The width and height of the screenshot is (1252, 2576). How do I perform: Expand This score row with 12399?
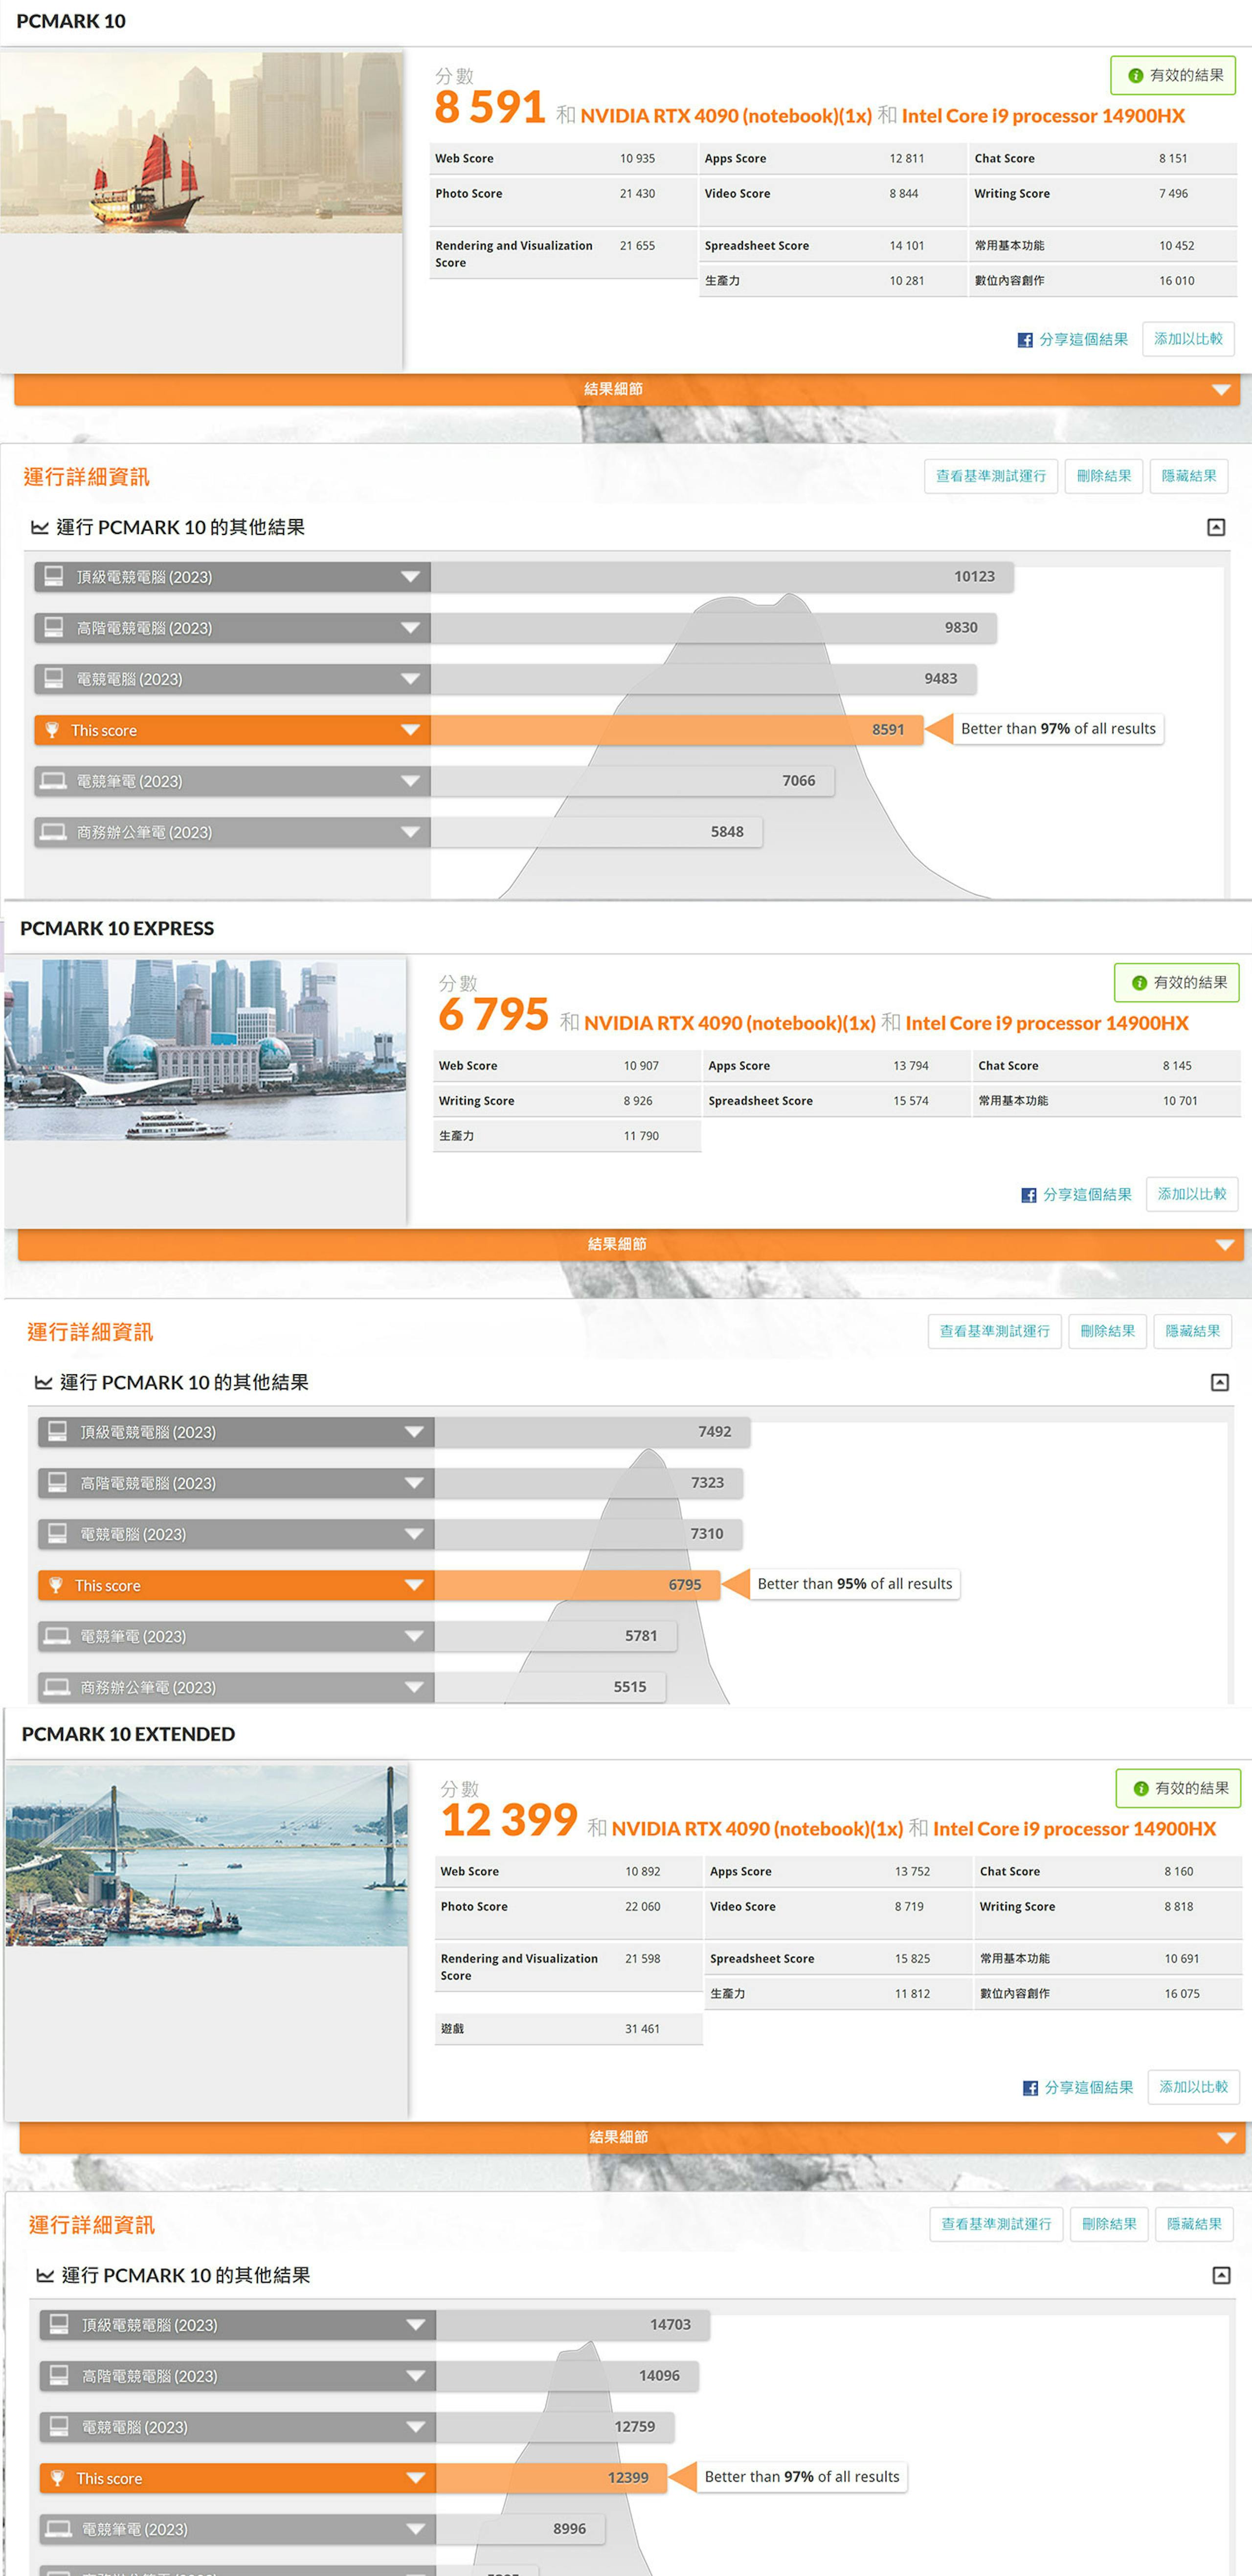pyautogui.click(x=416, y=2478)
